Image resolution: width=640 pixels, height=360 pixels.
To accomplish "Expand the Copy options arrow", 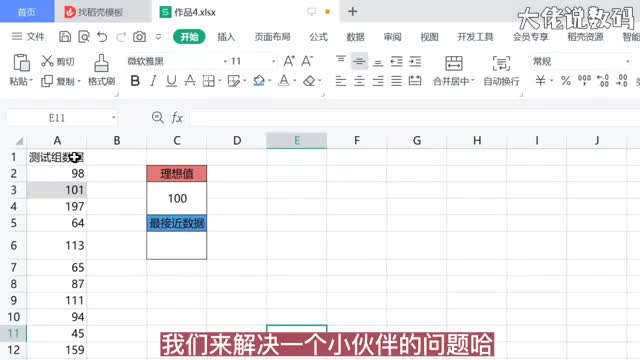I will click(x=79, y=81).
